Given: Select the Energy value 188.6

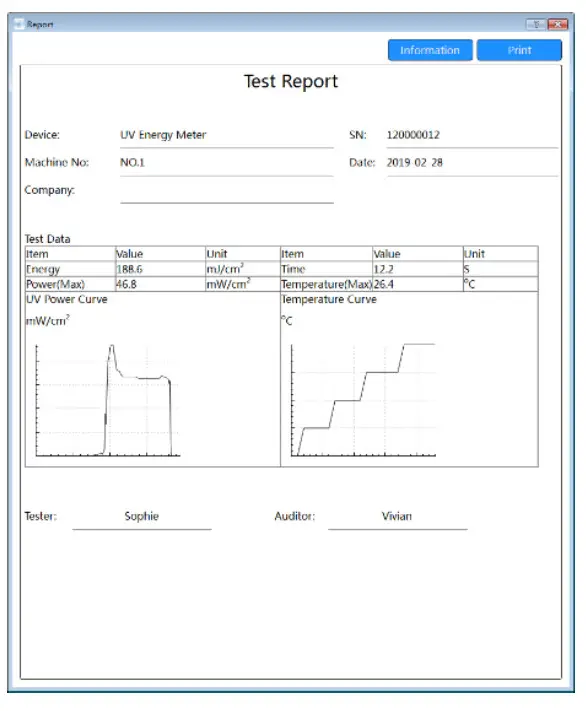Looking at the screenshot, I should click(x=161, y=269).
